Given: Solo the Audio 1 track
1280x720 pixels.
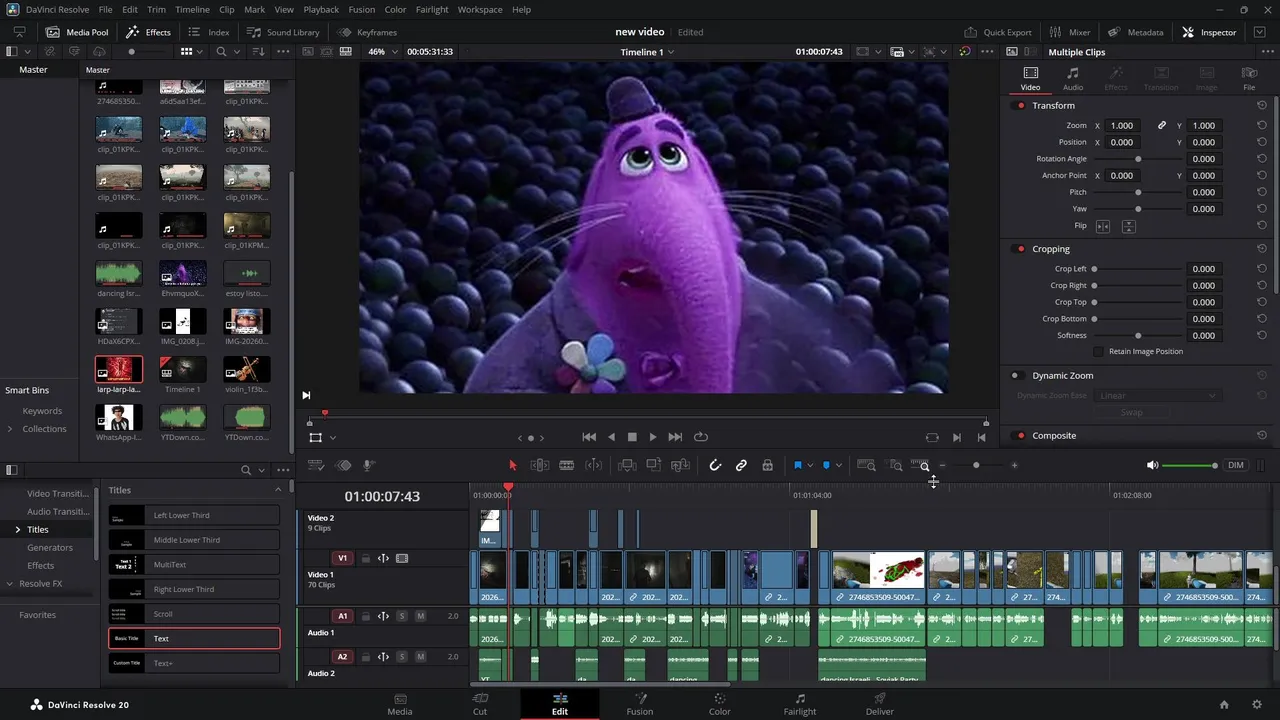Looking at the screenshot, I should [x=402, y=616].
